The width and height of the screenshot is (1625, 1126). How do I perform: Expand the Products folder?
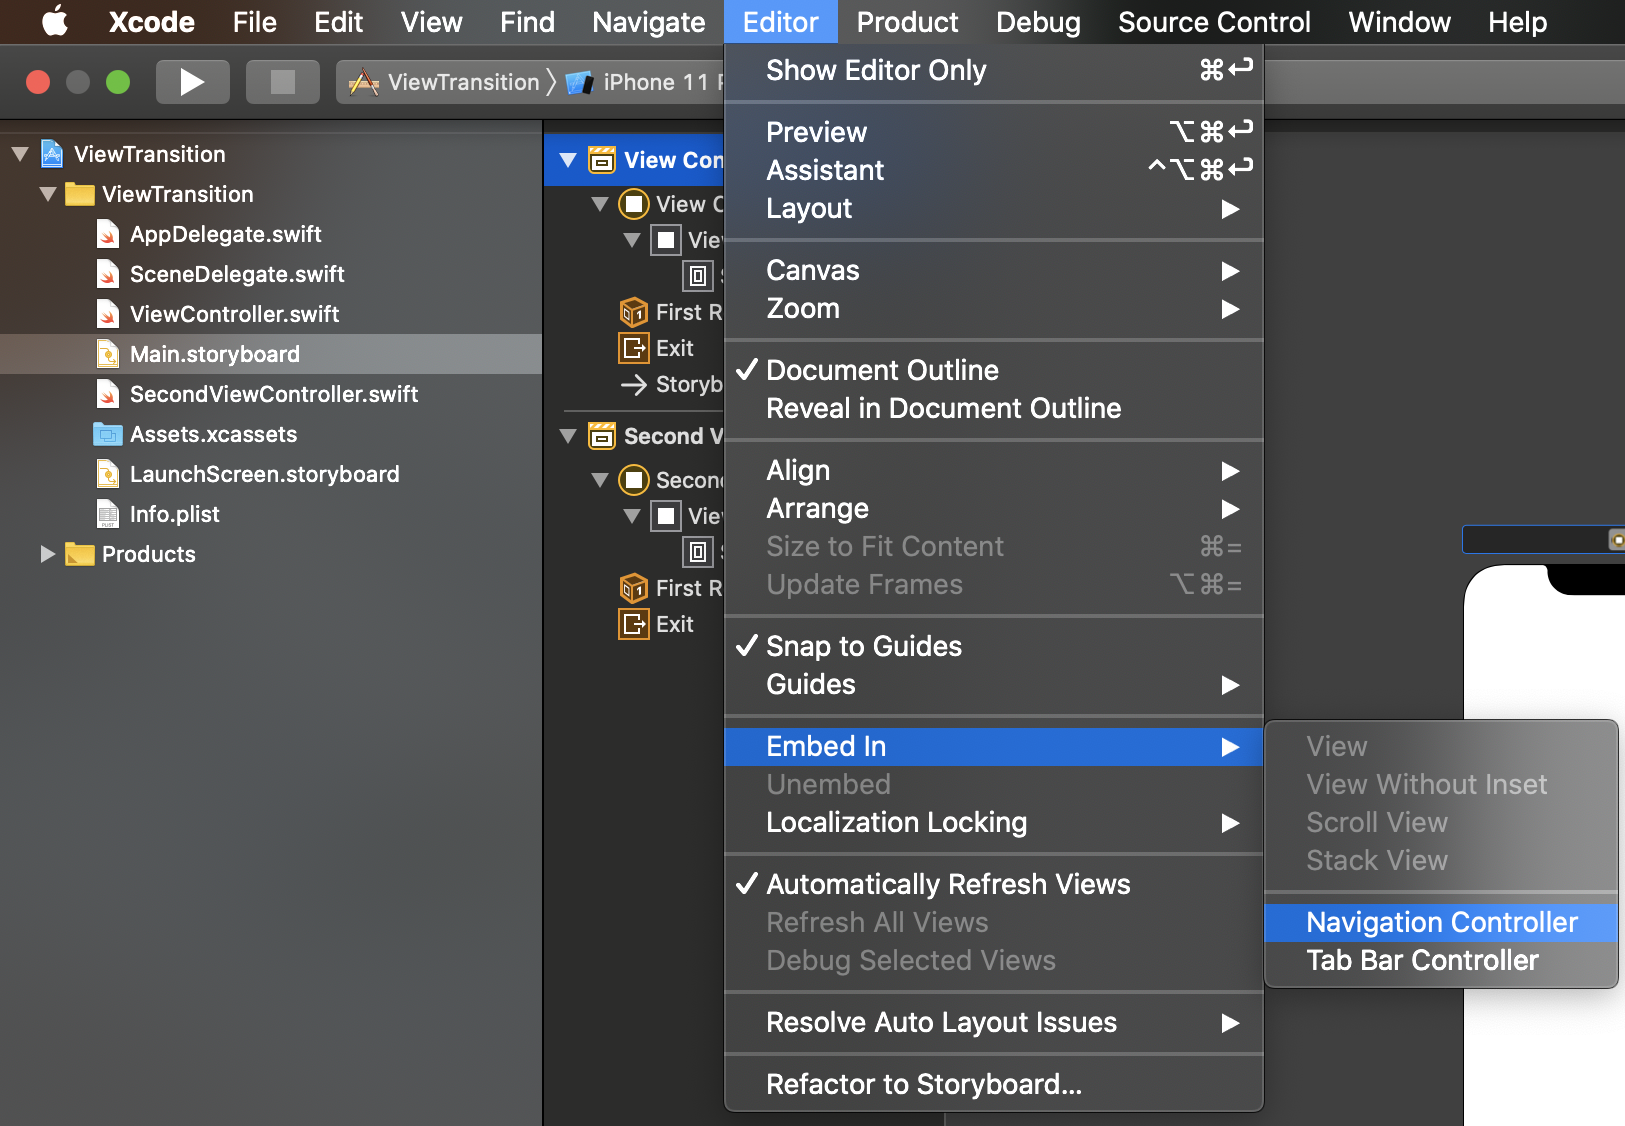pos(48,554)
